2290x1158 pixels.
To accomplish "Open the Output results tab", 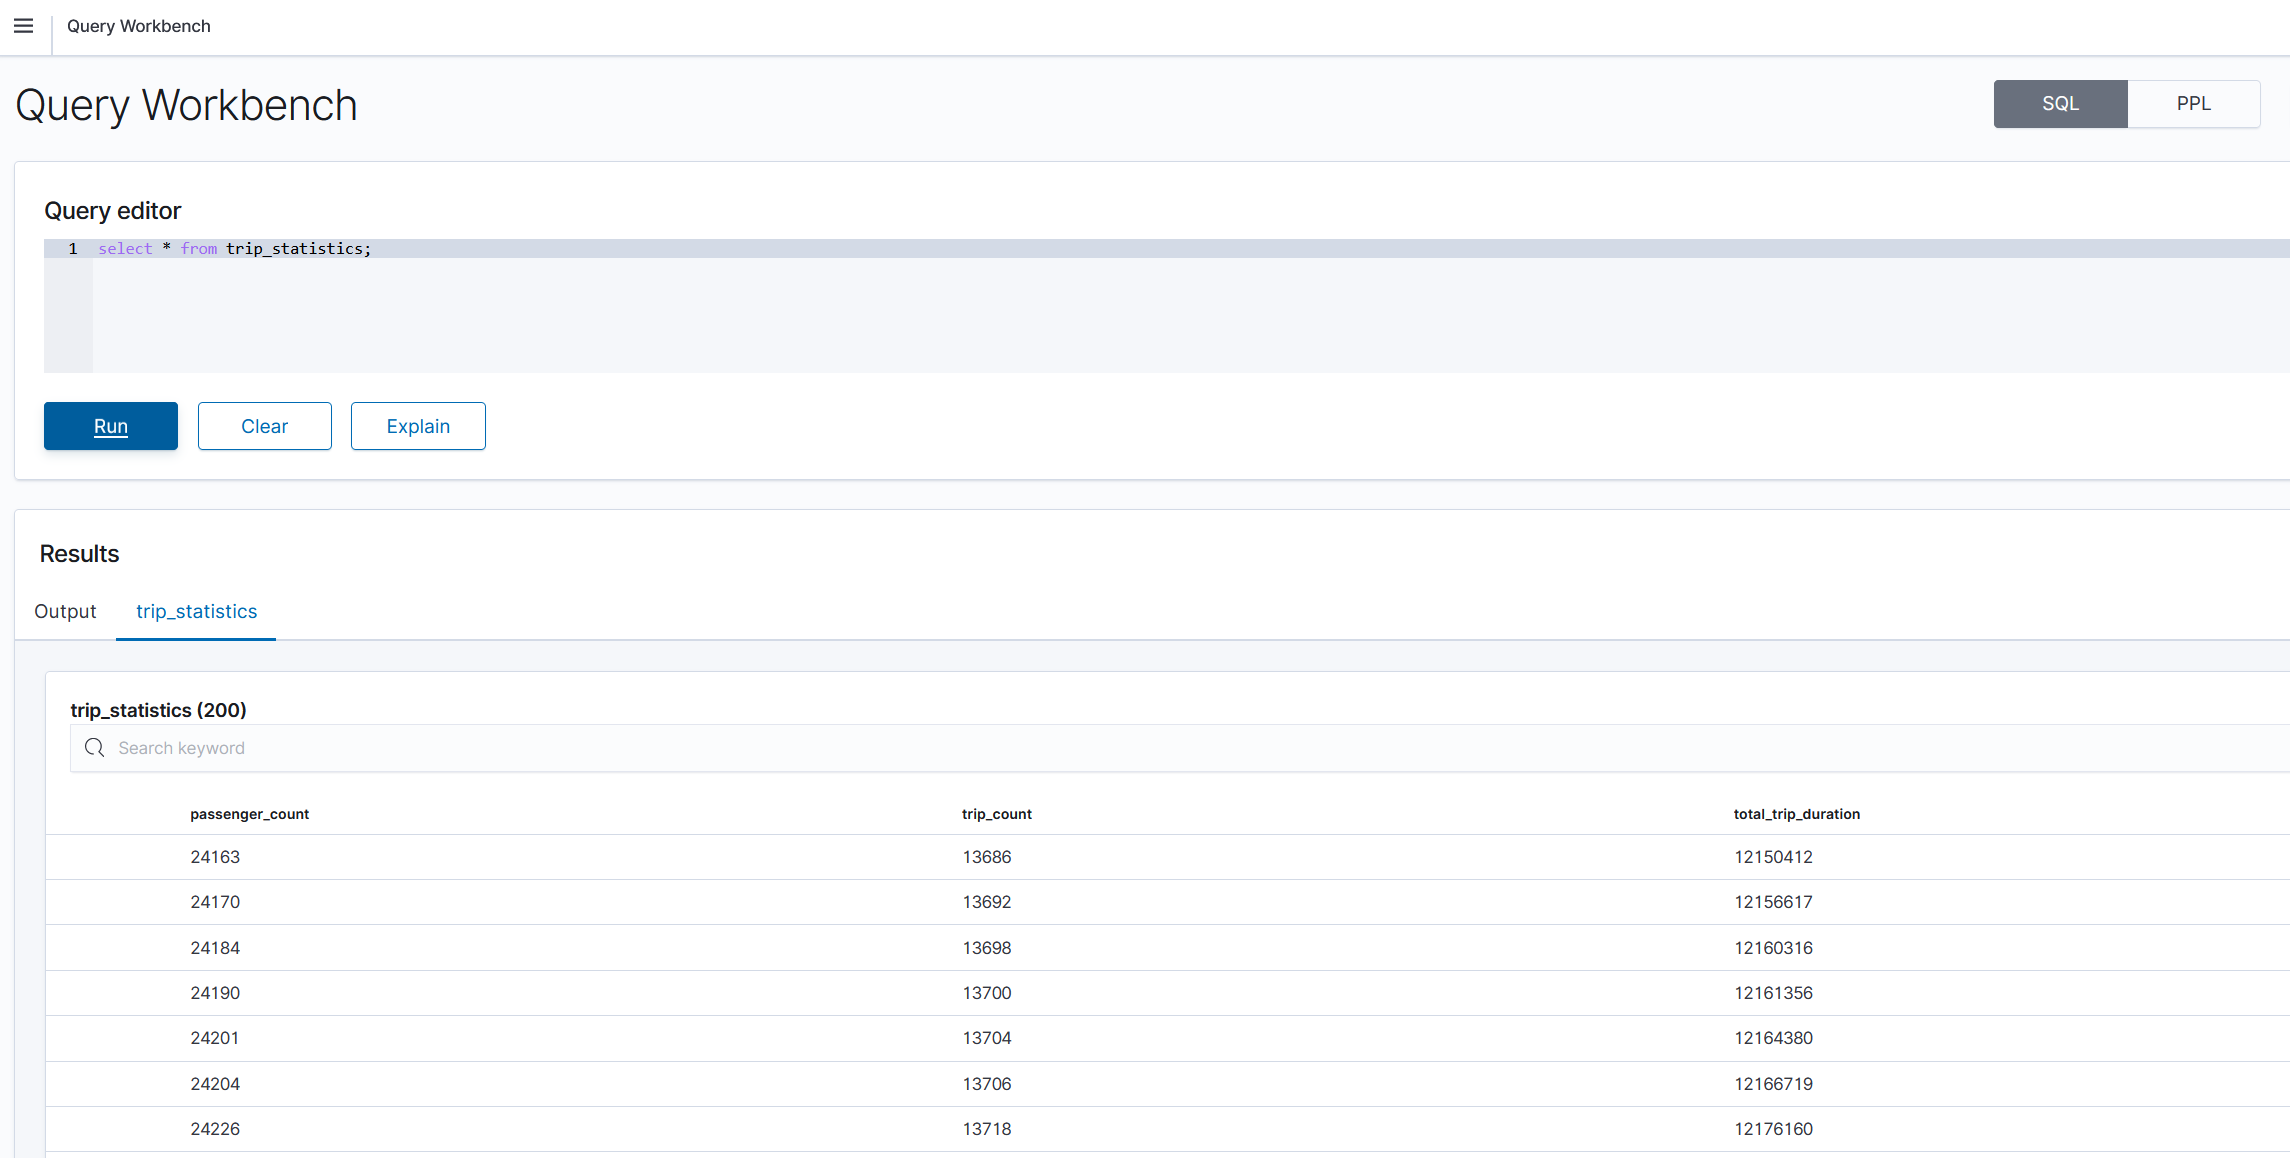I will point(65,611).
